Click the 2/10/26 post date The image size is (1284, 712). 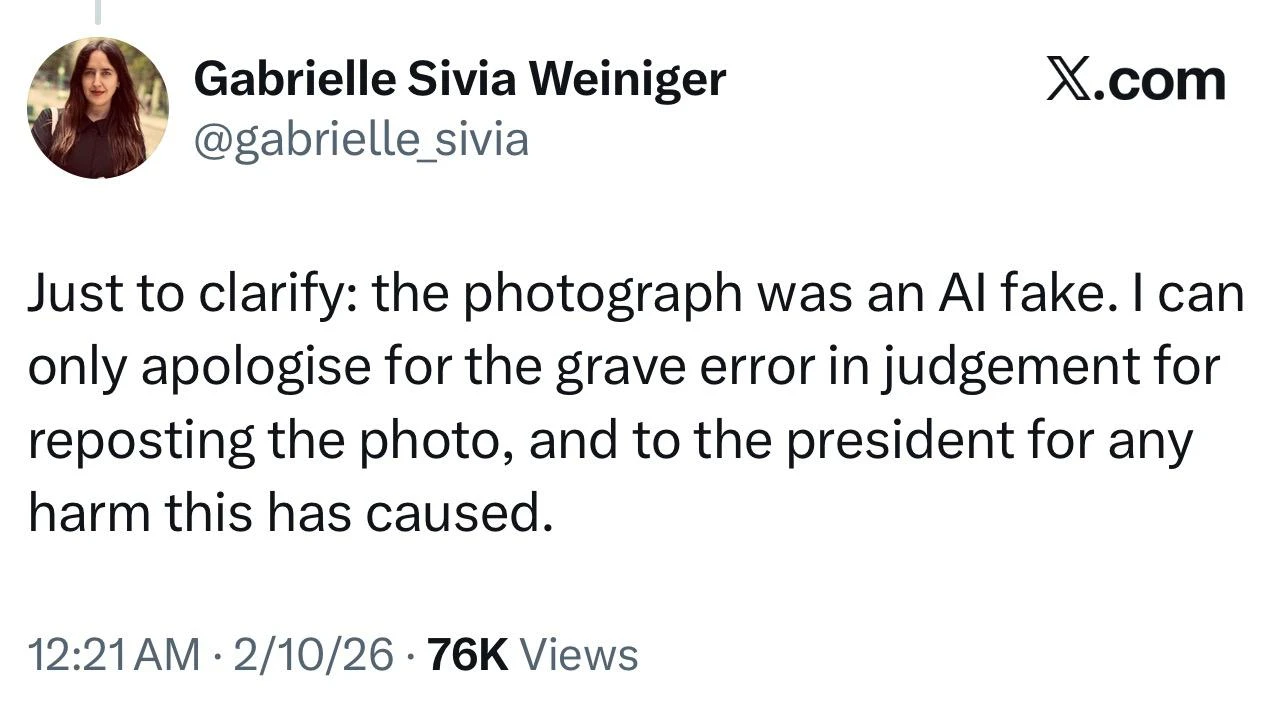(x=313, y=655)
